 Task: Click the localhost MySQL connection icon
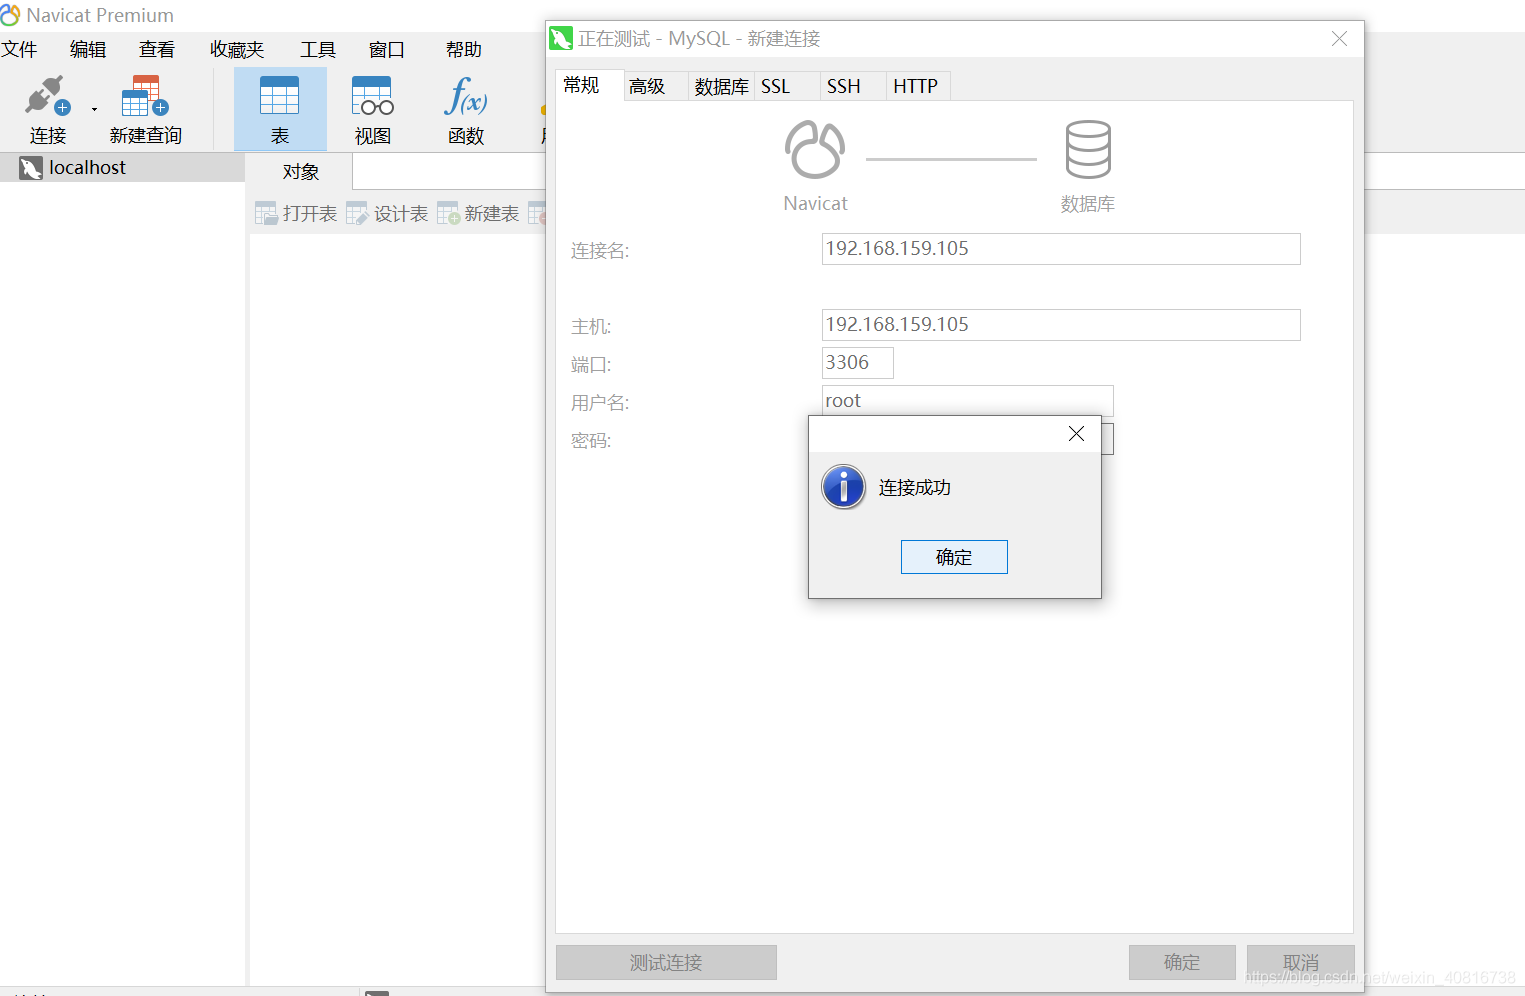point(31,168)
